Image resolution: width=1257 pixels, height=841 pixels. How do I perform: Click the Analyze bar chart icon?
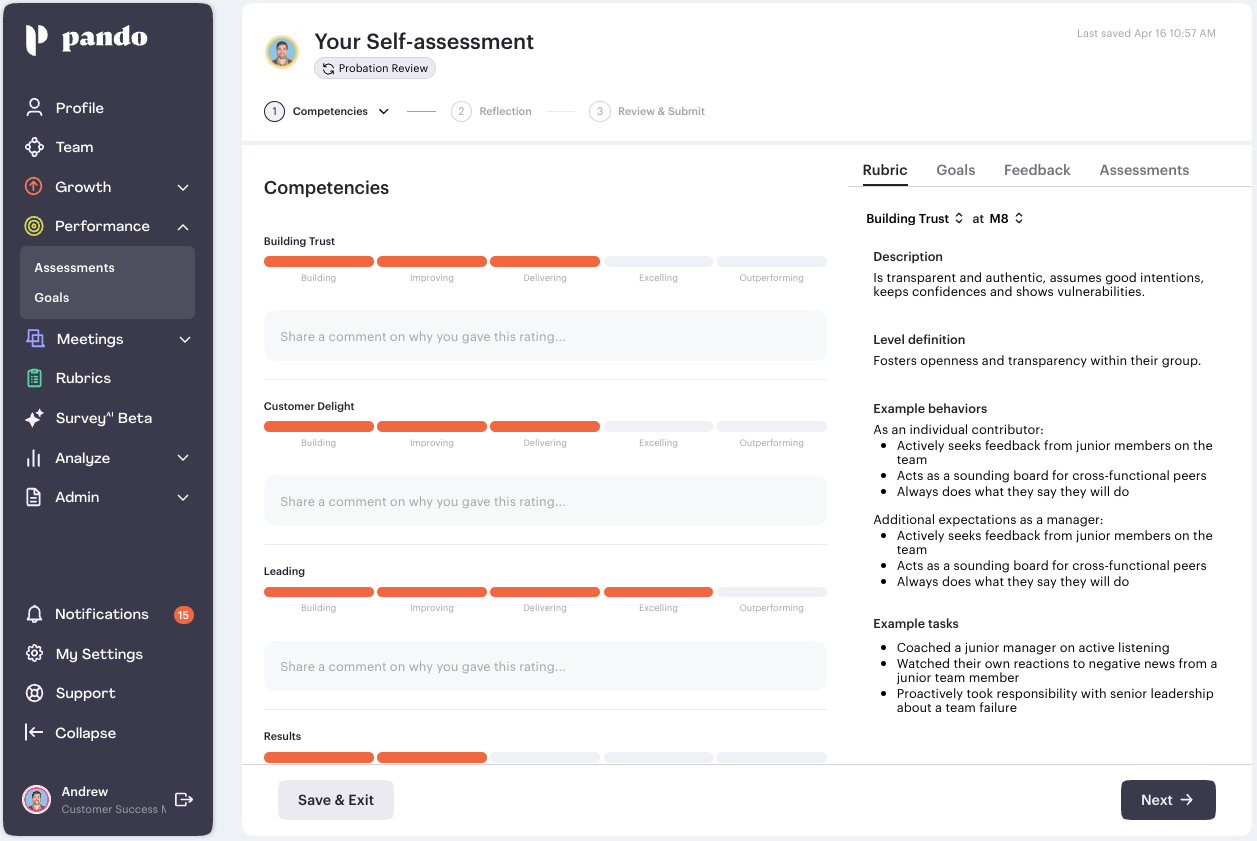coord(34,458)
